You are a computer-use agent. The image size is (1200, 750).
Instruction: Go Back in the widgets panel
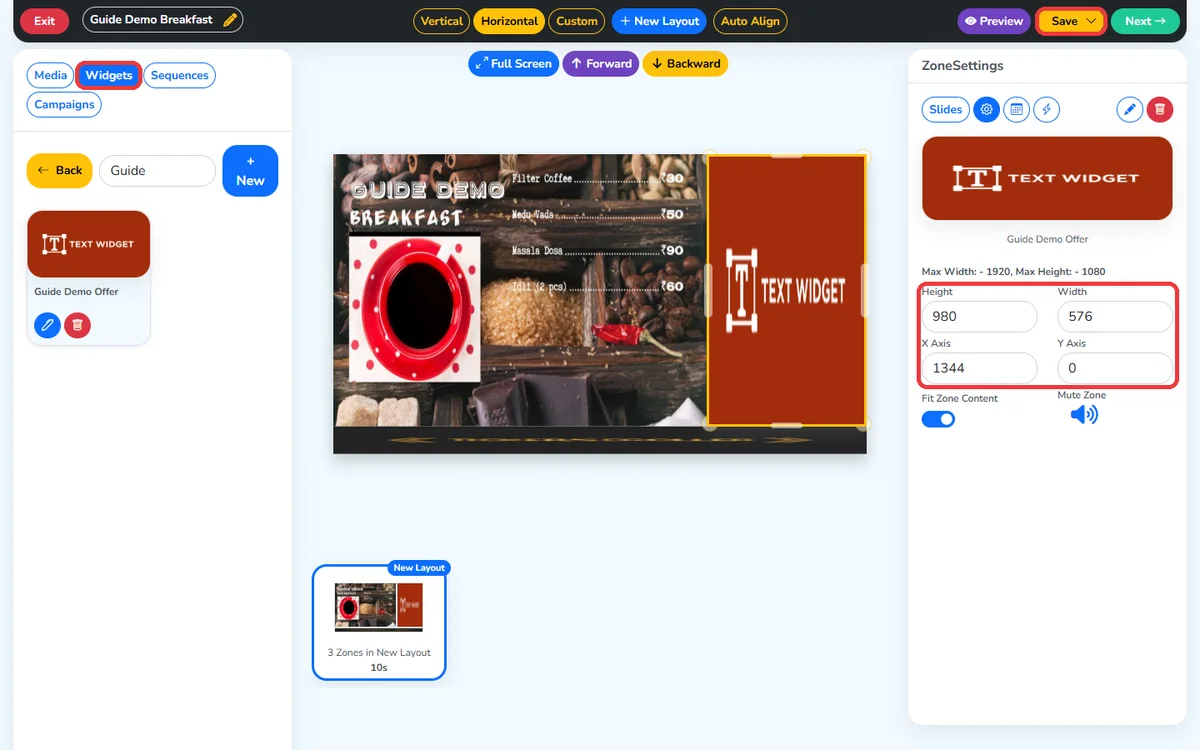60,170
